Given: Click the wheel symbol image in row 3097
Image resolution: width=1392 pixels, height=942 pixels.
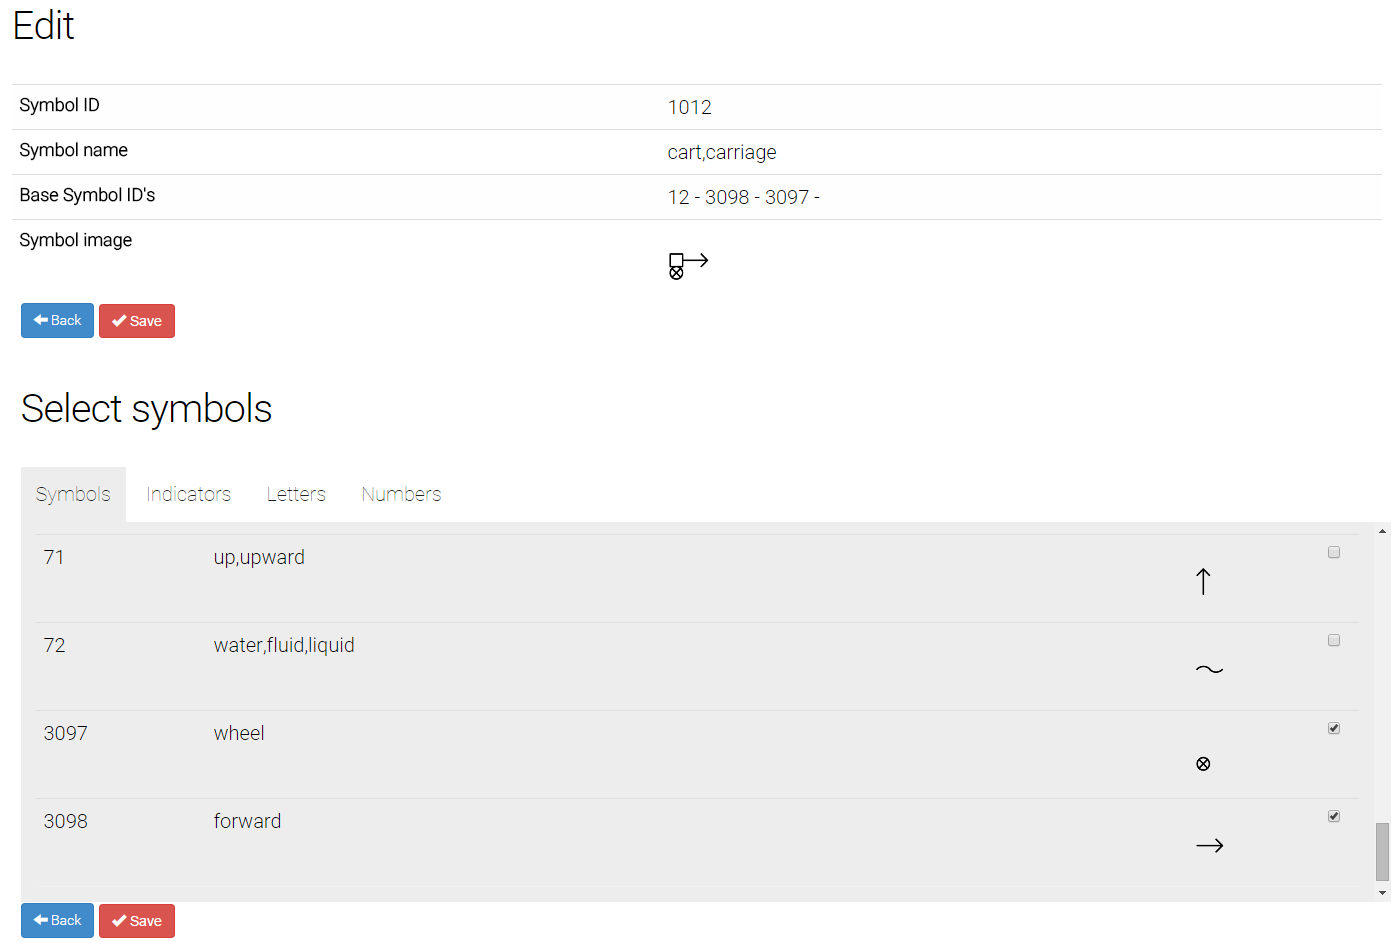Looking at the screenshot, I should pos(1203,764).
